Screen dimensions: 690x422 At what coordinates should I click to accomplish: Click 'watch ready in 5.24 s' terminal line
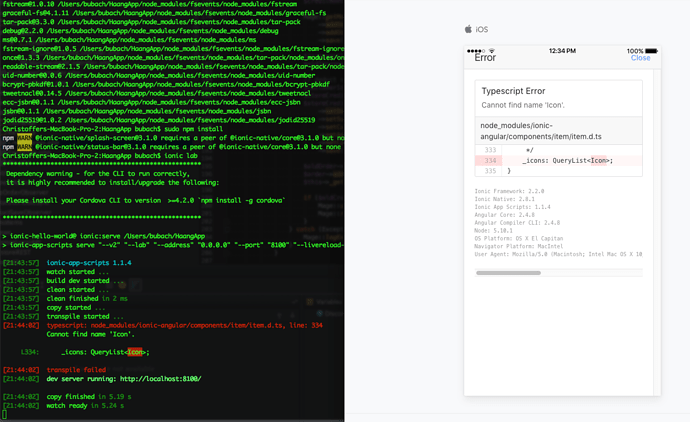click(85, 406)
